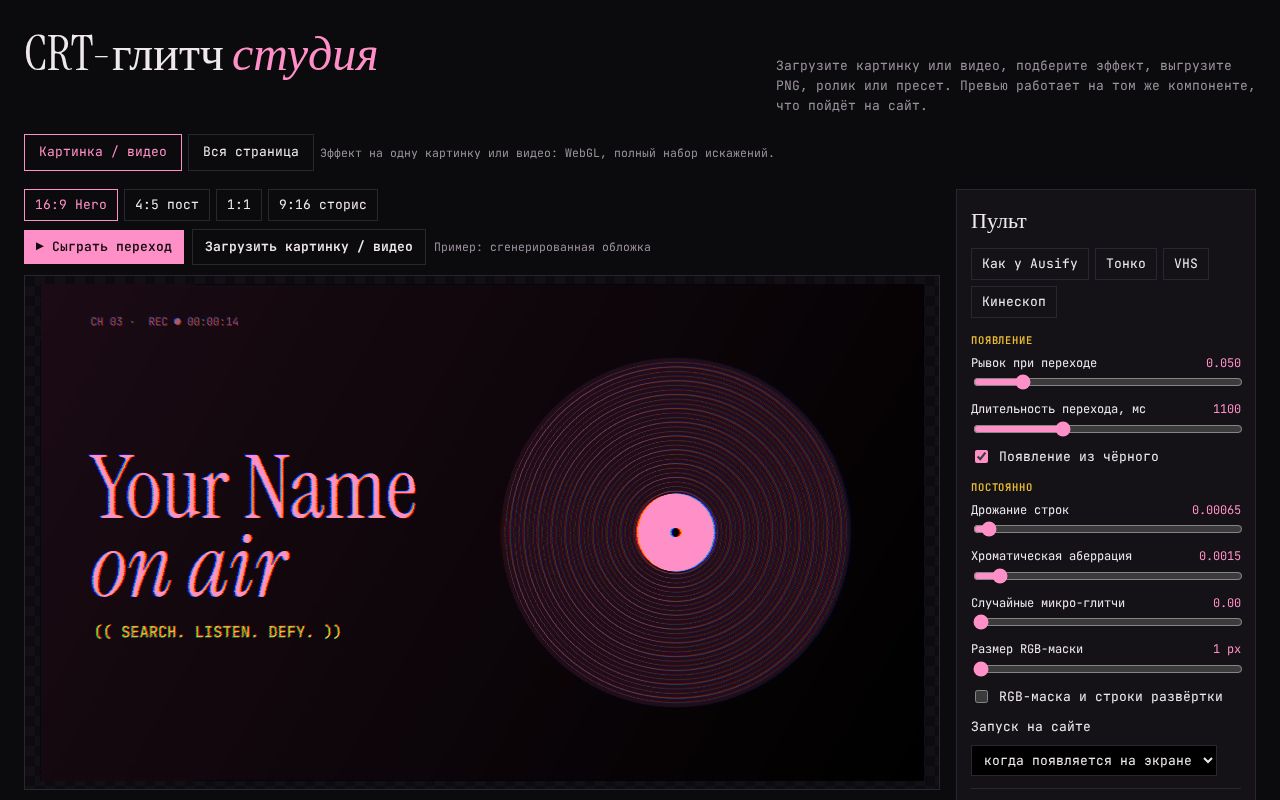Adjust Дрожание строк slider
The height and width of the screenshot is (800, 1280).
tap(1108, 529)
